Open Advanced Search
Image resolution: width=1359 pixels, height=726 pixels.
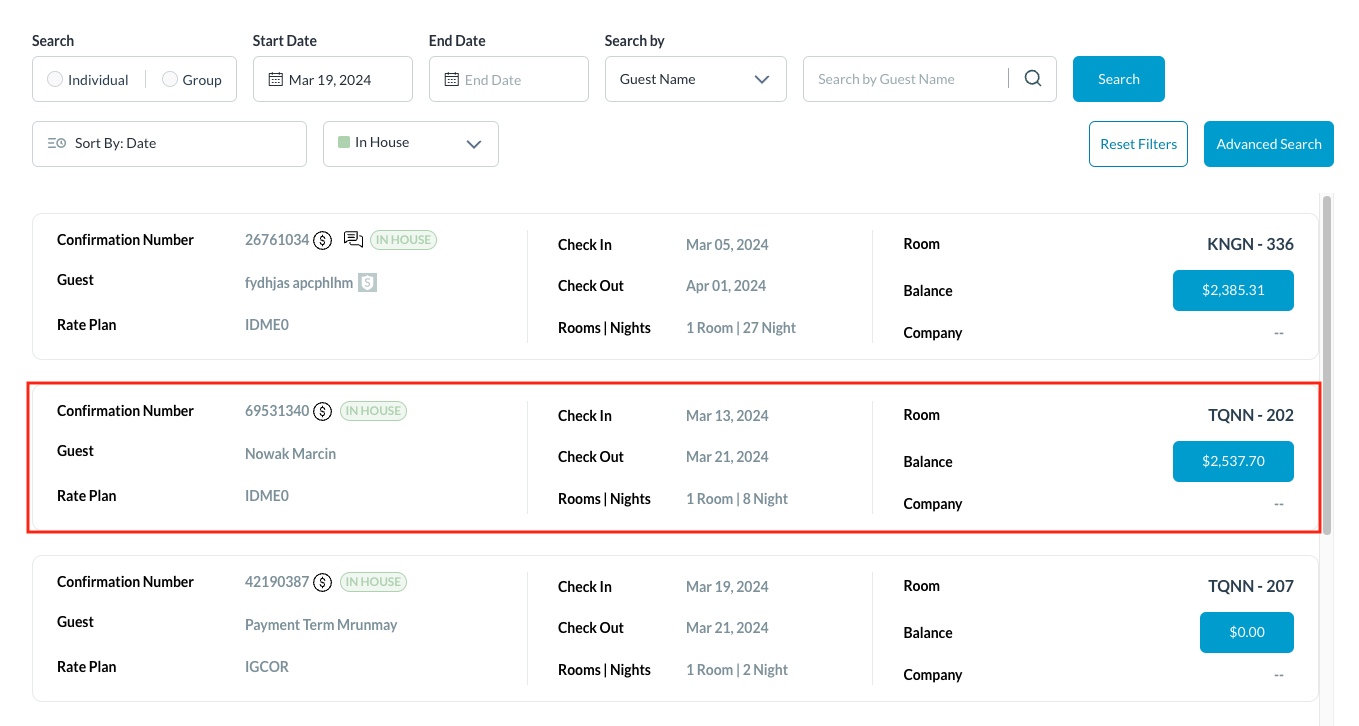(x=1268, y=144)
